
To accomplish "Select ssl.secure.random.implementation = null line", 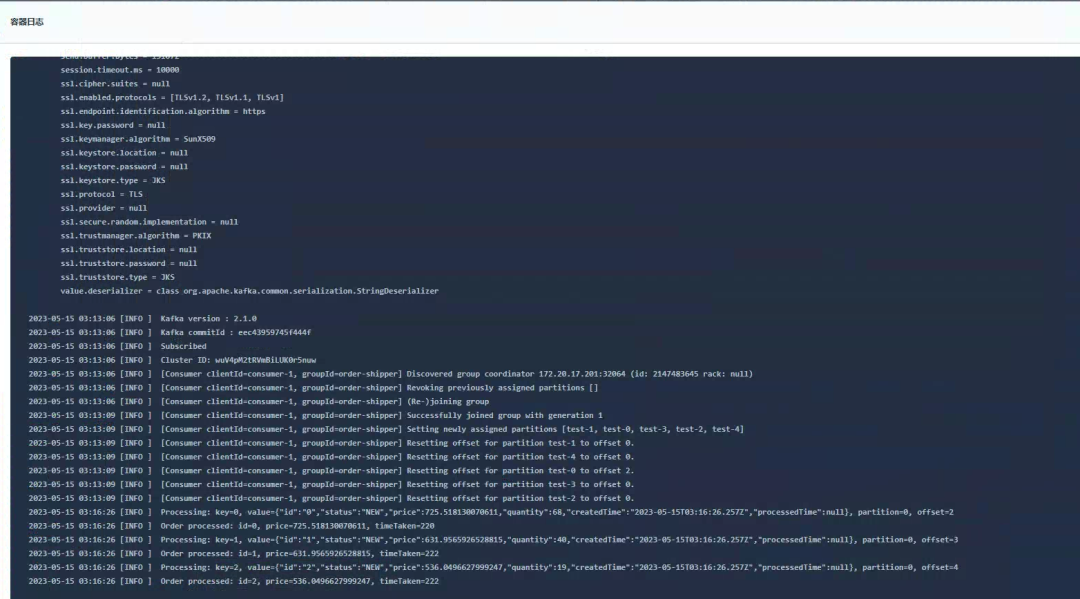I will point(149,222).
